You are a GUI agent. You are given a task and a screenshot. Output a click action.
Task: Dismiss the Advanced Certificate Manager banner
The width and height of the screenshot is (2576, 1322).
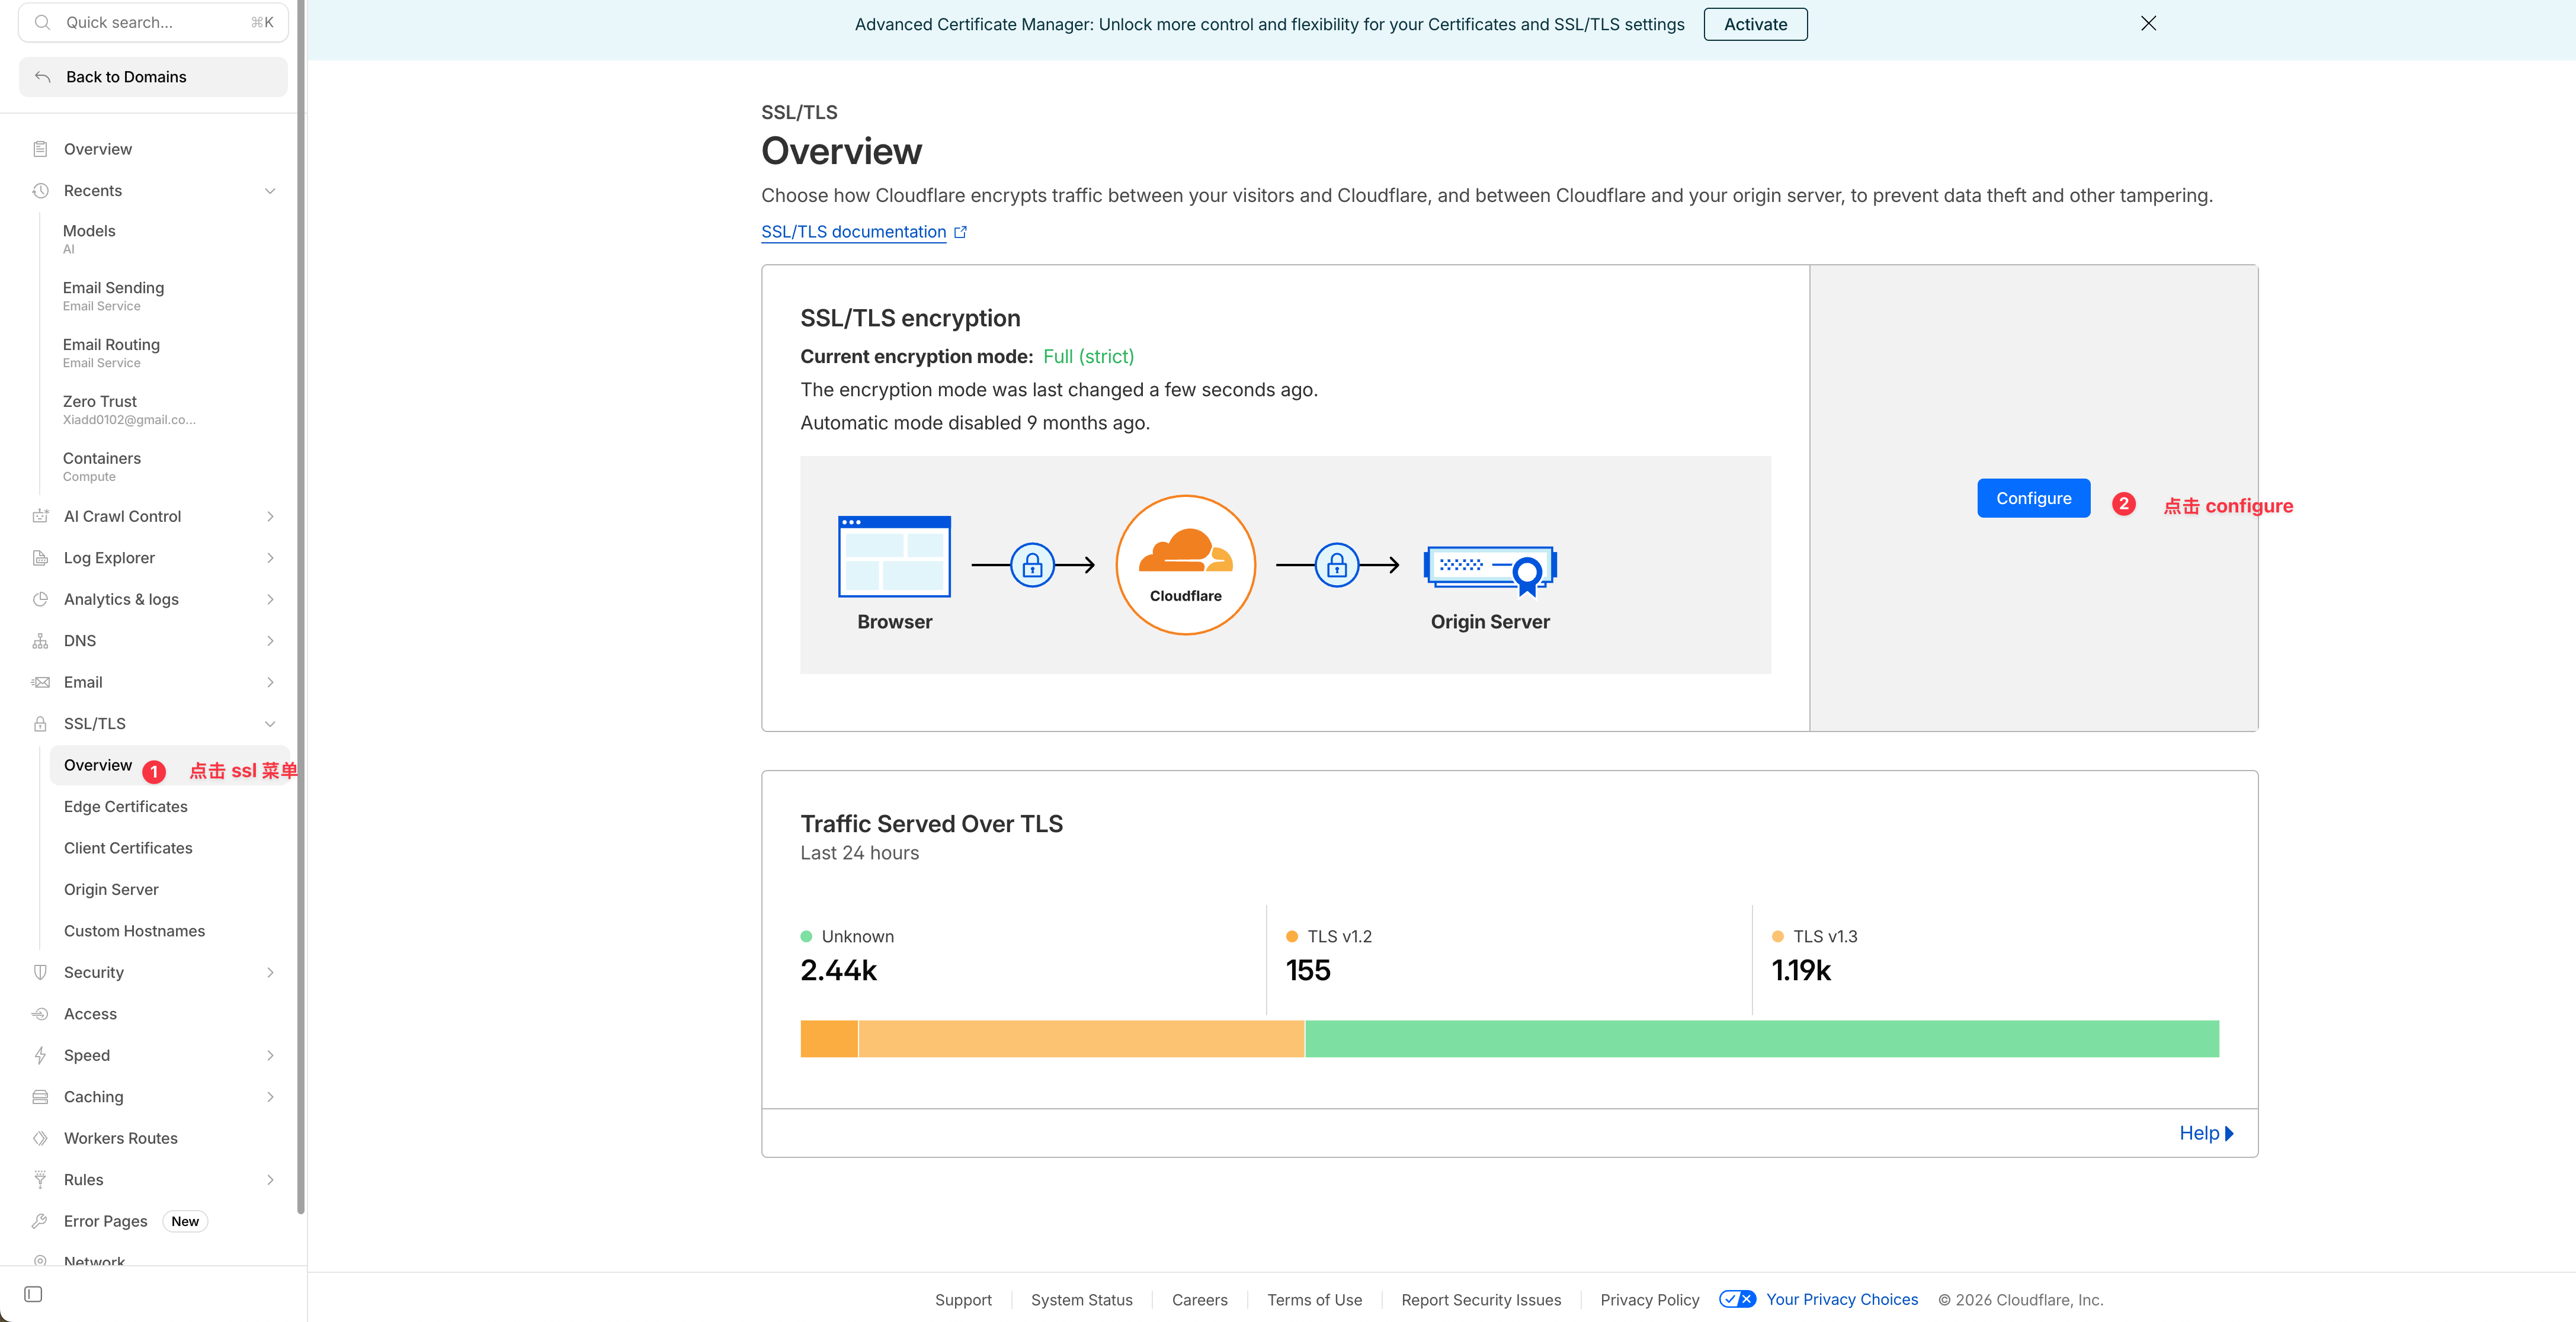click(2148, 23)
